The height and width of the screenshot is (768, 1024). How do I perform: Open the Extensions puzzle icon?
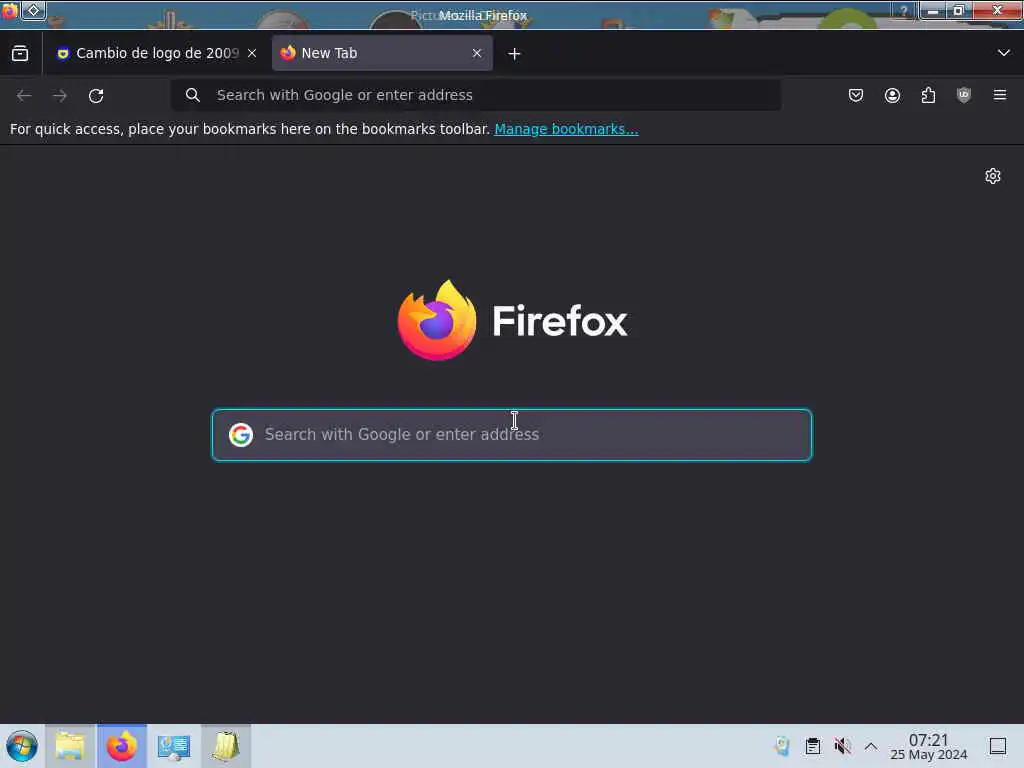click(928, 95)
